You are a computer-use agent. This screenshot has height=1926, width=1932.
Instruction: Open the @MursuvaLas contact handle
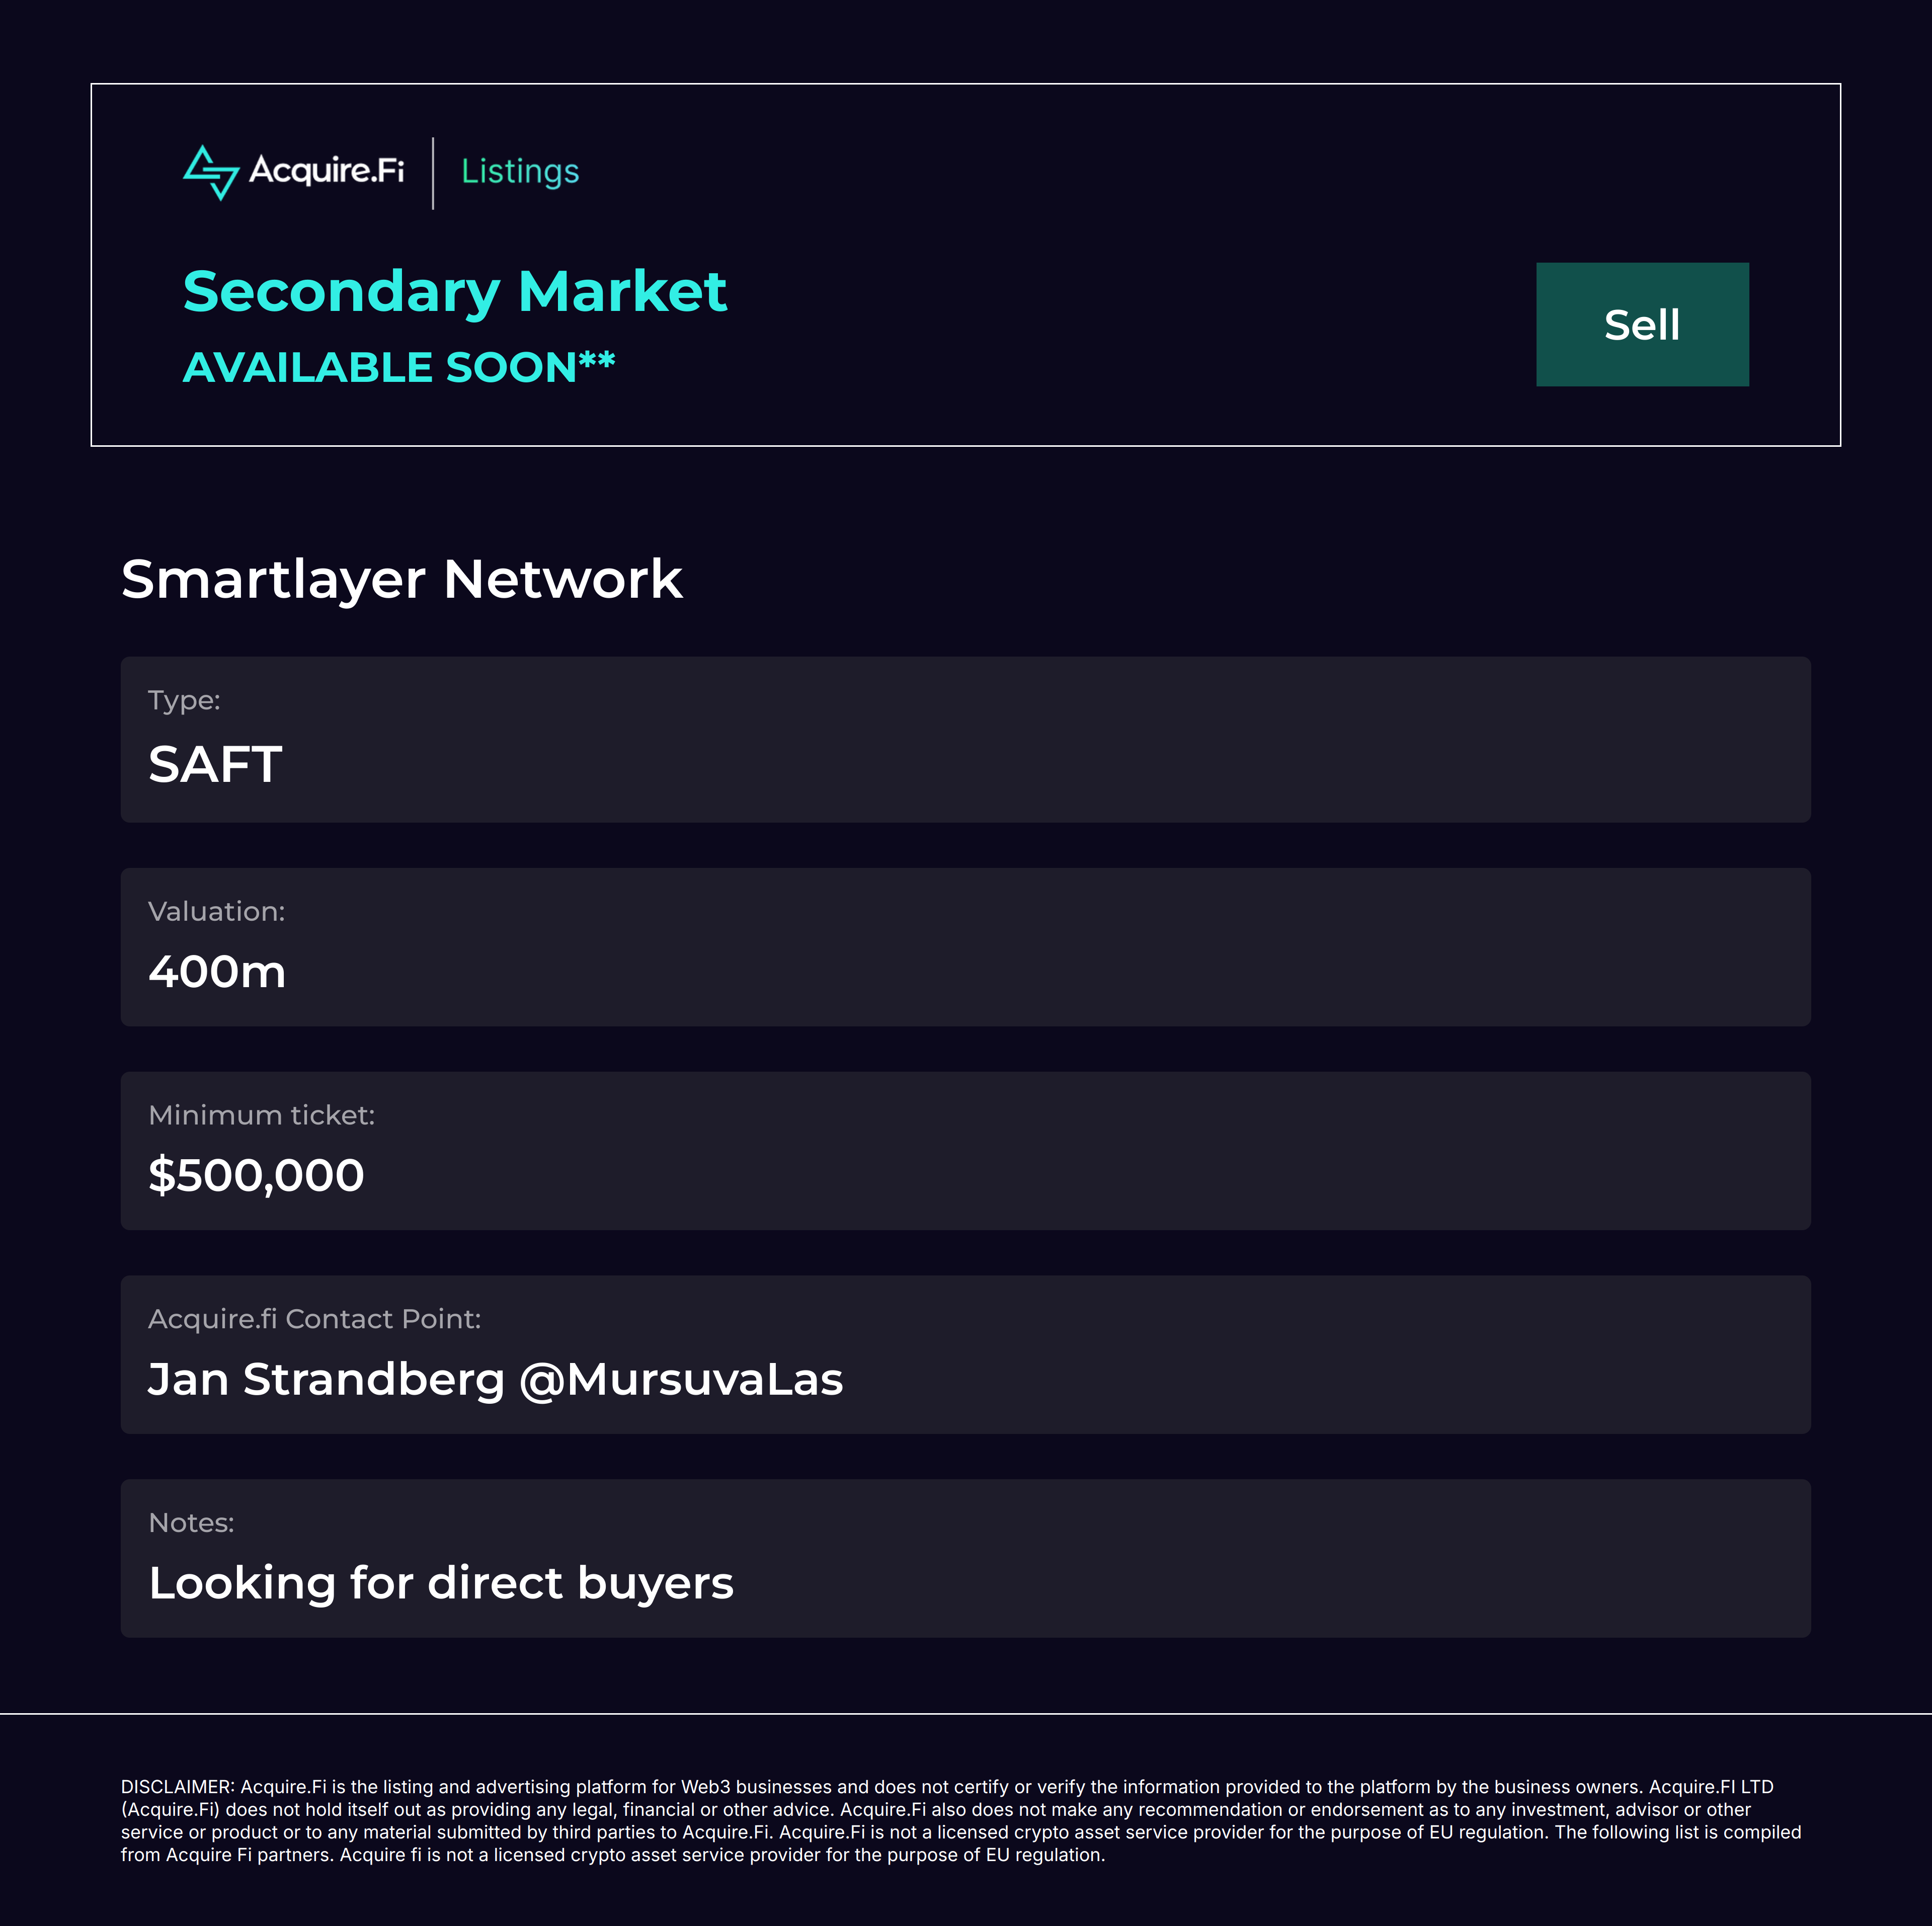tap(681, 1379)
